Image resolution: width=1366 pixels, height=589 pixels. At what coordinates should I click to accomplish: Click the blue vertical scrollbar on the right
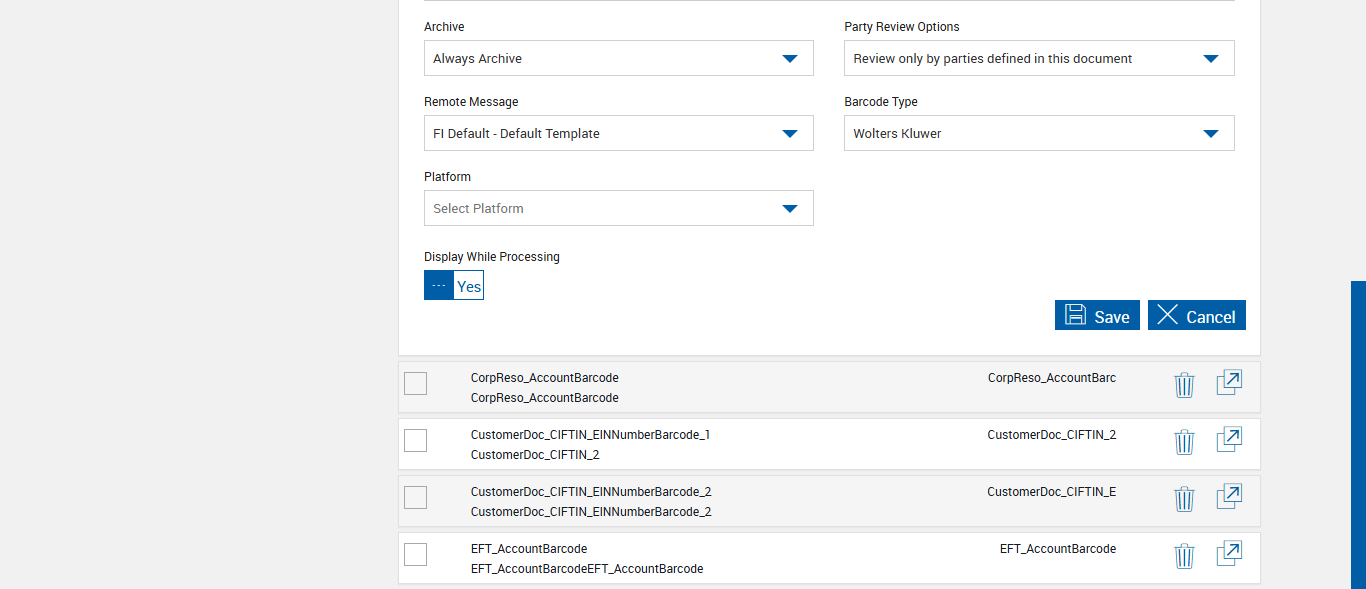1358,430
